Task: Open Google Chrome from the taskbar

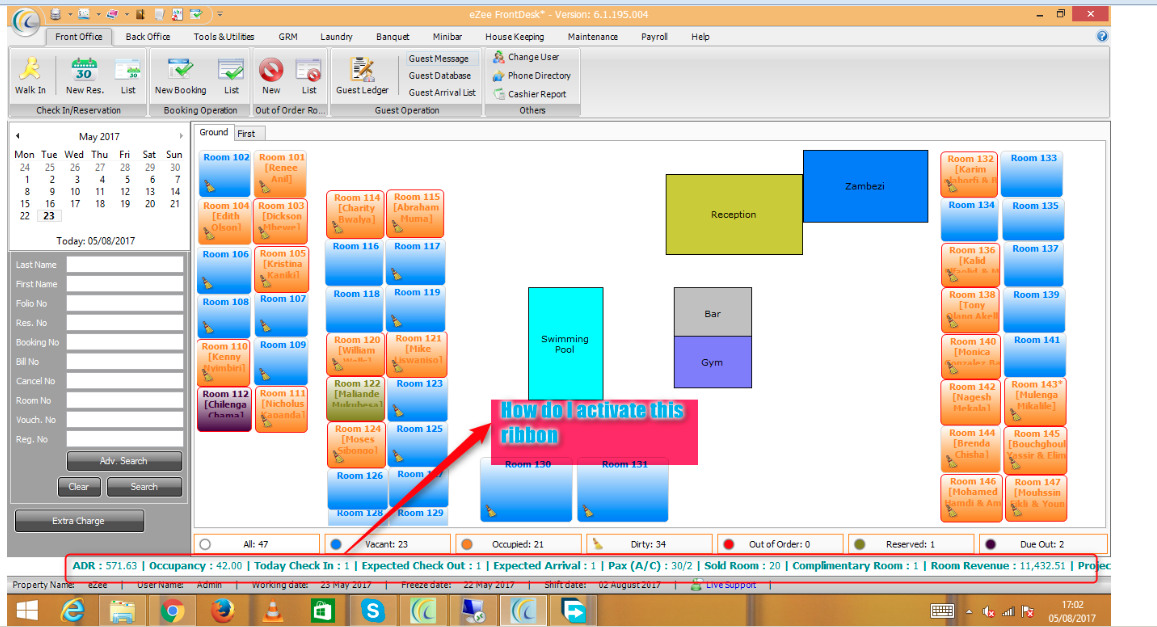Action: (x=172, y=611)
